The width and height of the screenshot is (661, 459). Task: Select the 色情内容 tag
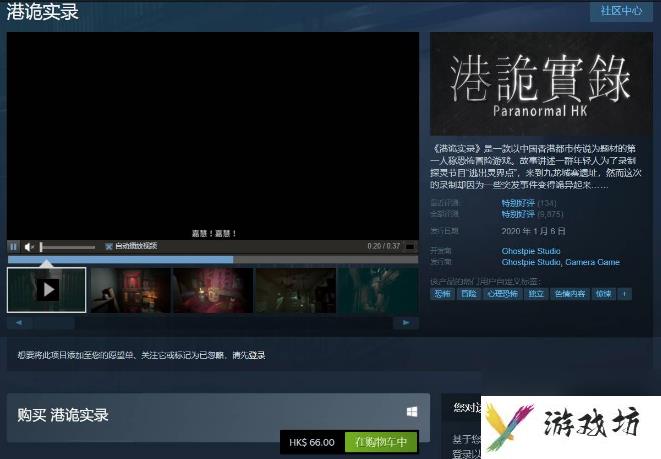[570, 294]
